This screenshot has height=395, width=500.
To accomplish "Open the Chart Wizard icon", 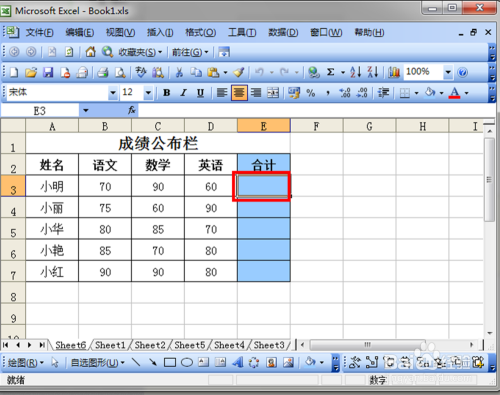I will point(394,72).
